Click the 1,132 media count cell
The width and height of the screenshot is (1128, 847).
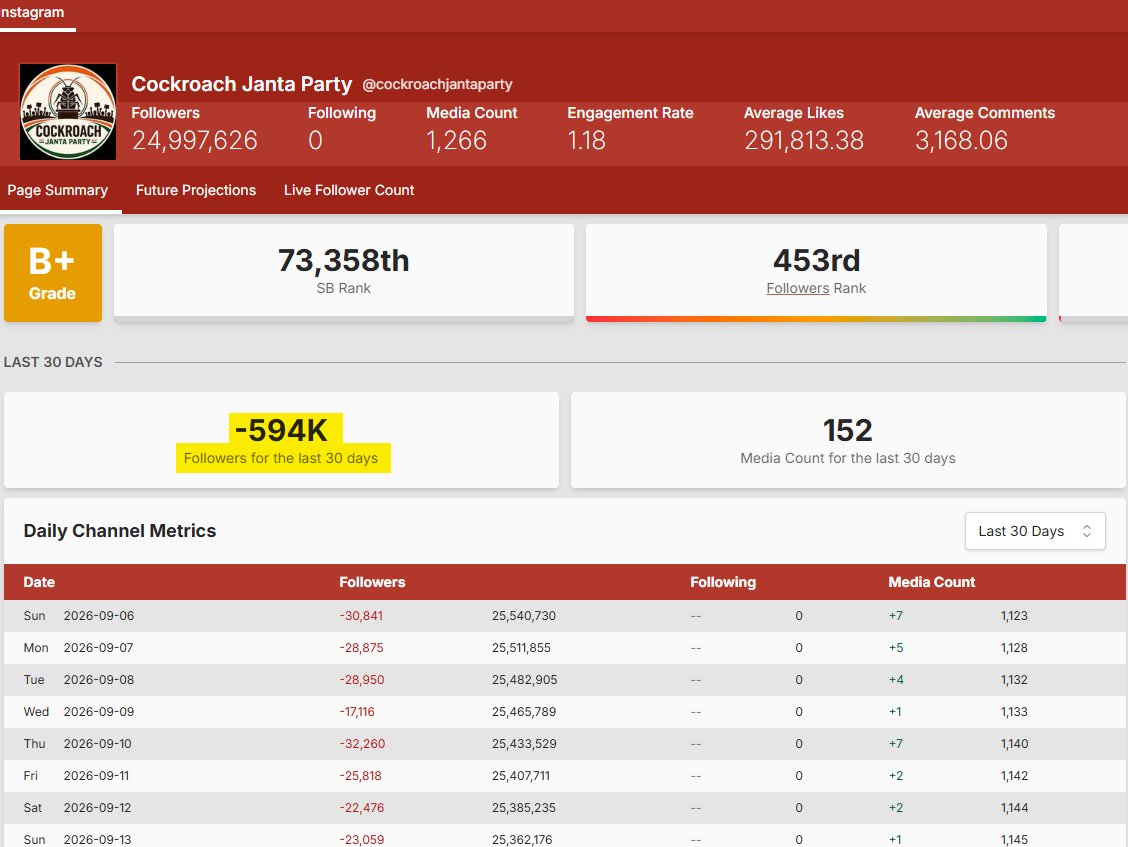1014,680
